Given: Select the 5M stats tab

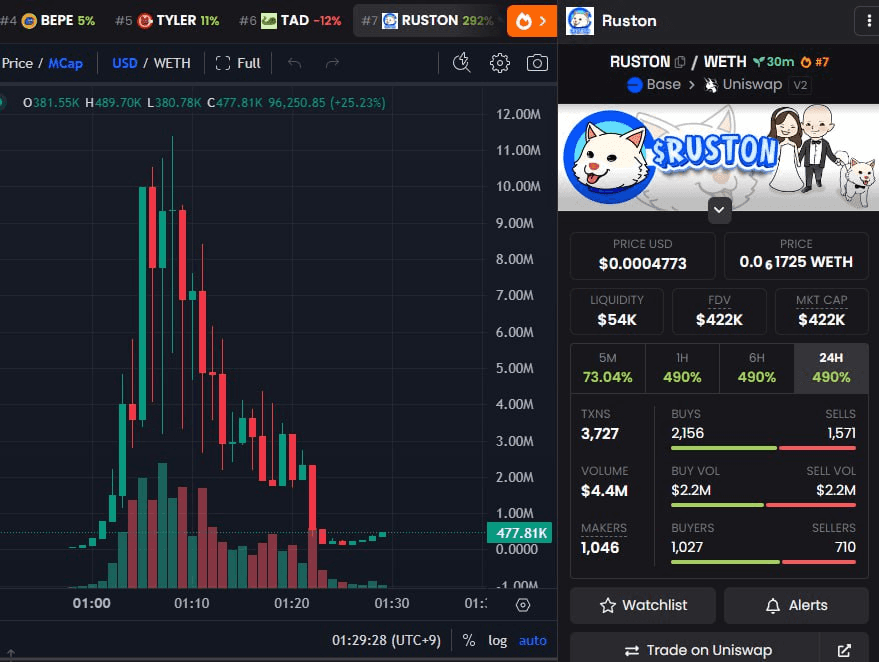Looking at the screenshot, I should 607,368.
